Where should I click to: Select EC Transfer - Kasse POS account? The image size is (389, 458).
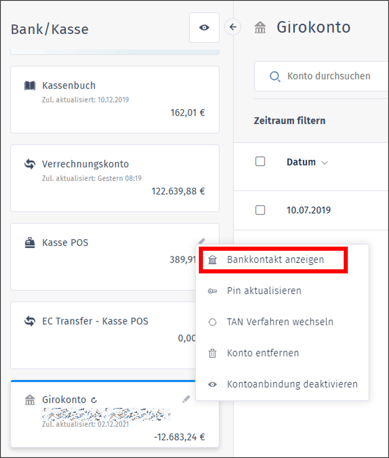[103, 335]
